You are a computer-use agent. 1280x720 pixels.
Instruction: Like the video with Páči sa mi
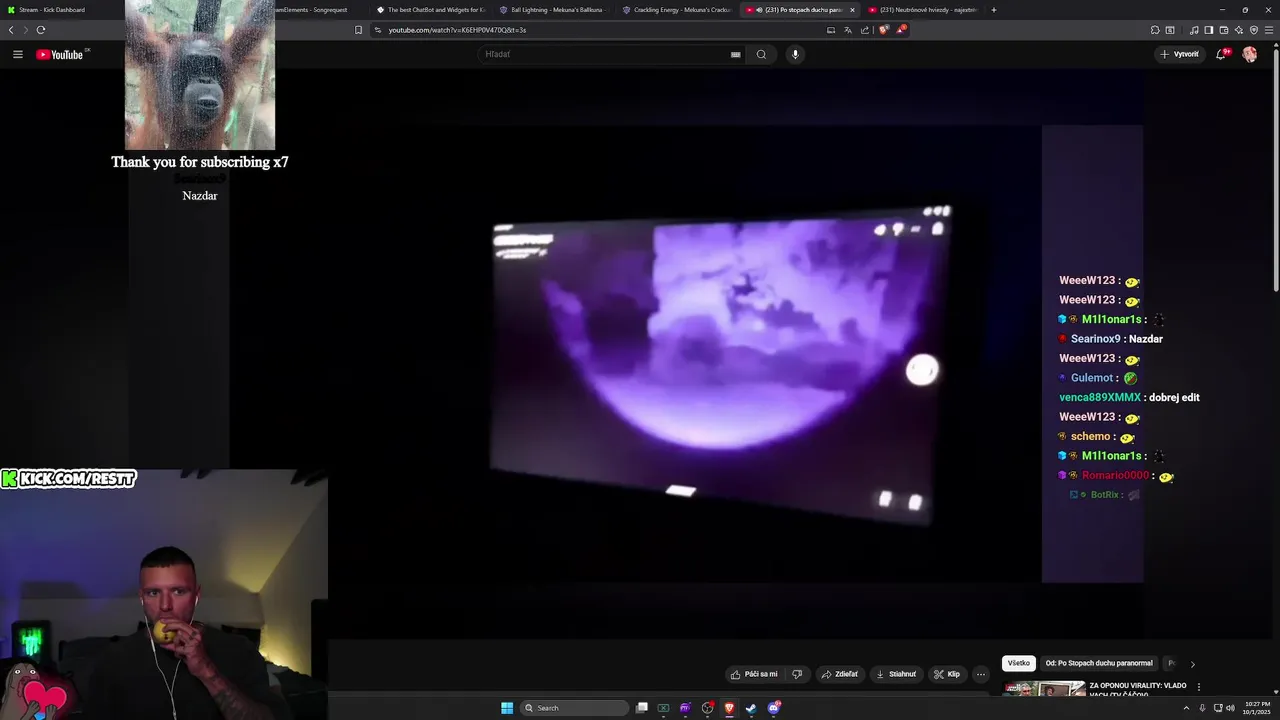coord(754,674)
